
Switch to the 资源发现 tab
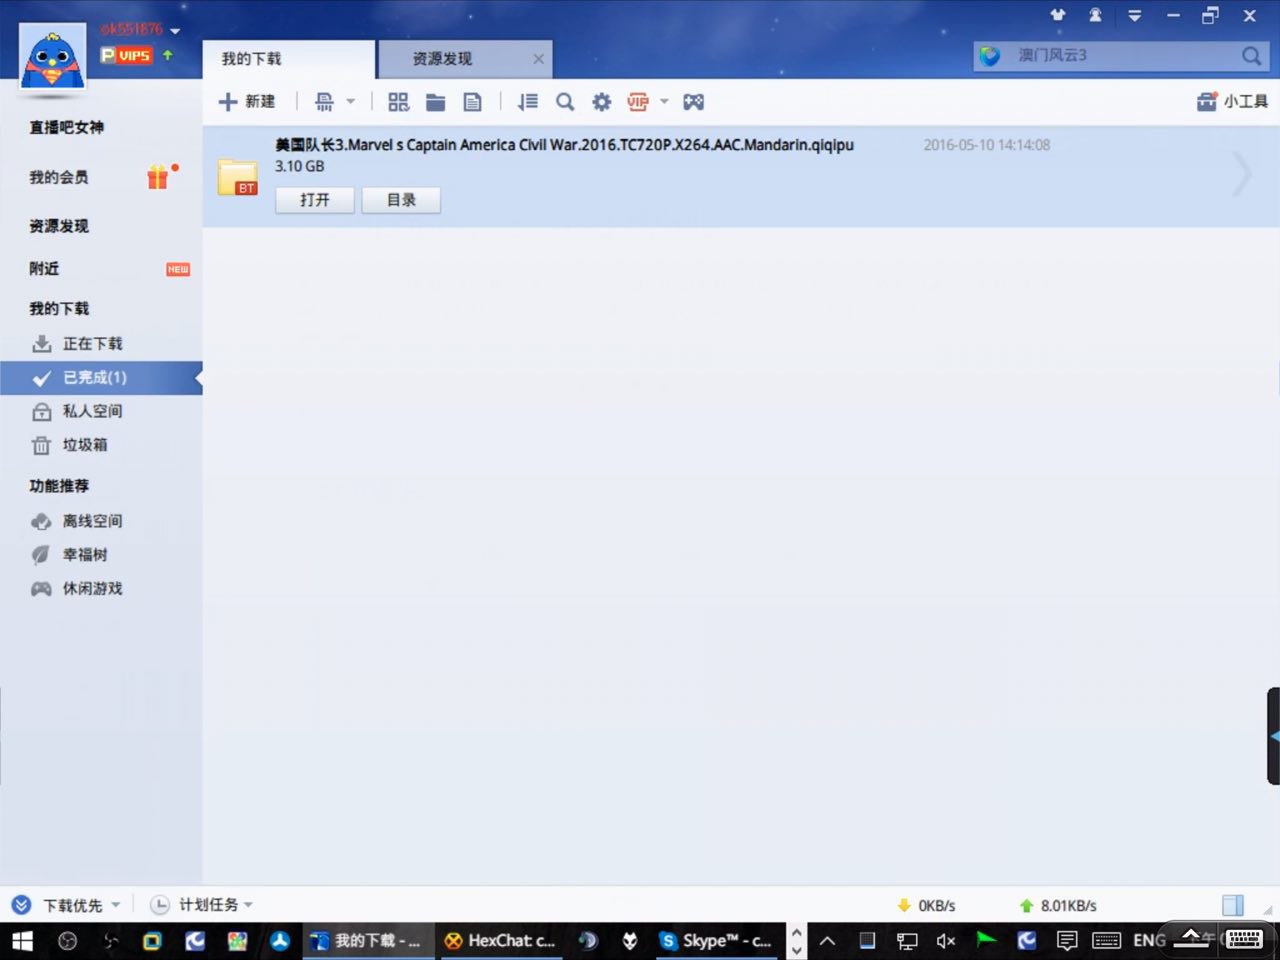pyautogui.click(x=443, y=59)
